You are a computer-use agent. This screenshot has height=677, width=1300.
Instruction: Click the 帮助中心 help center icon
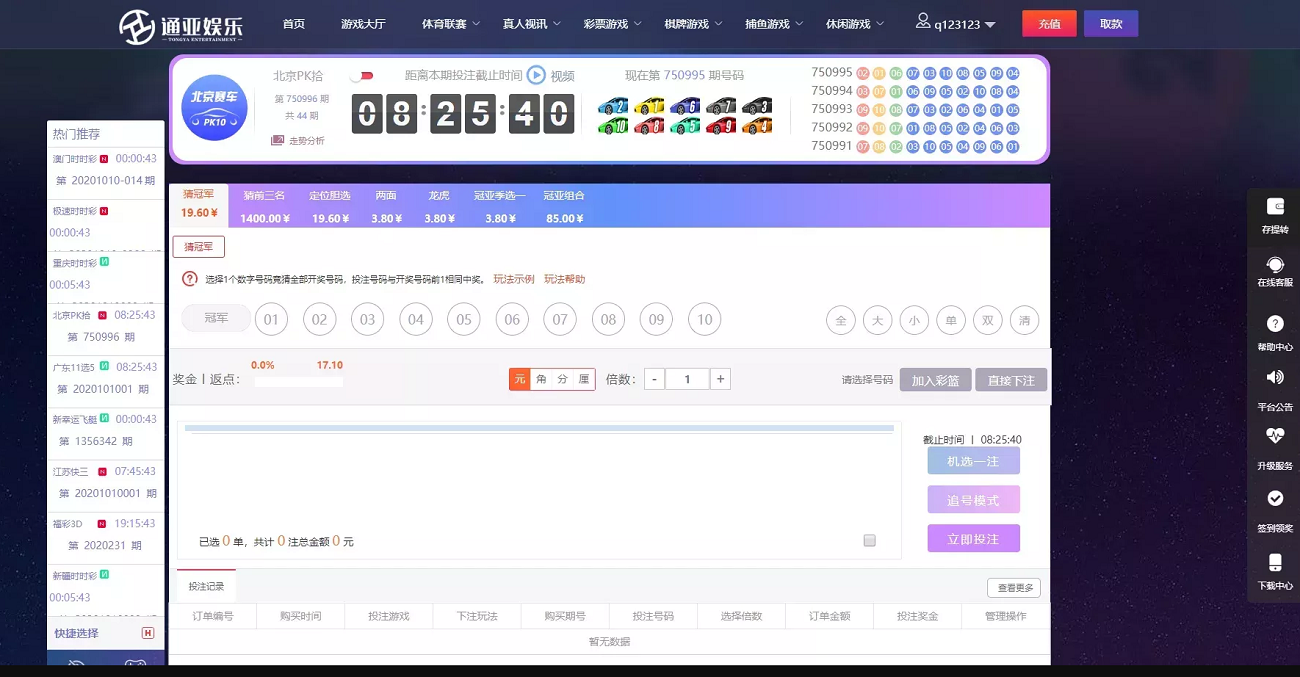(1274, 330)
